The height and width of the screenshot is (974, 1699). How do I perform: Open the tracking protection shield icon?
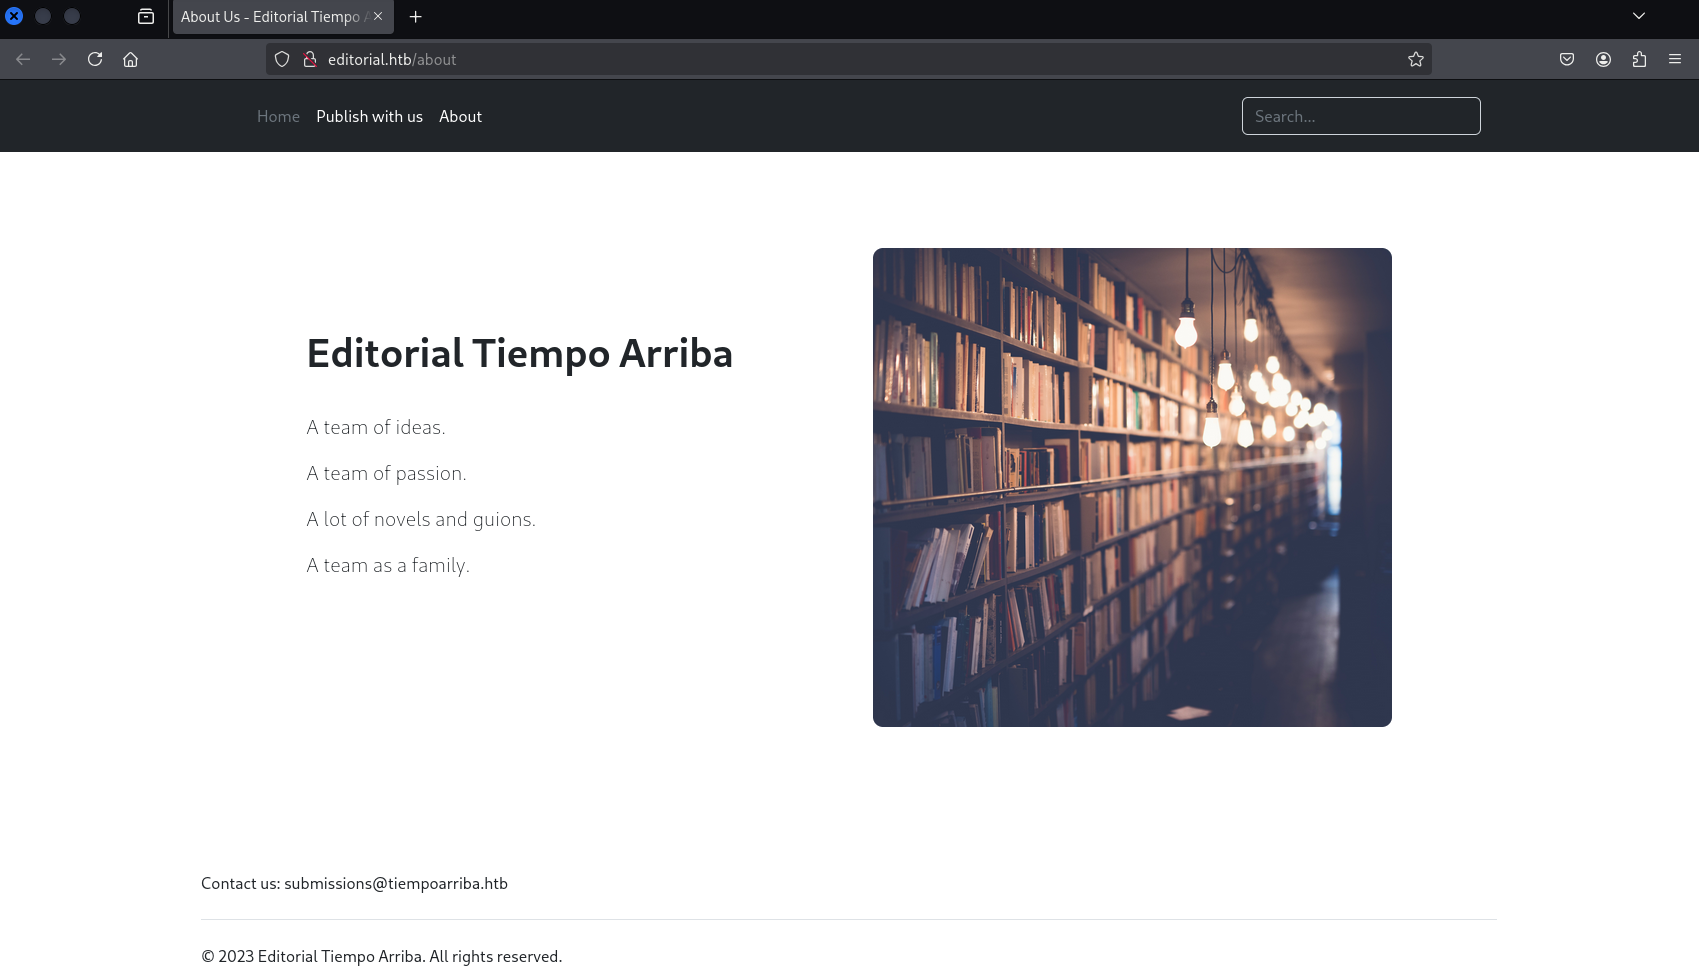tap(282, 60)
